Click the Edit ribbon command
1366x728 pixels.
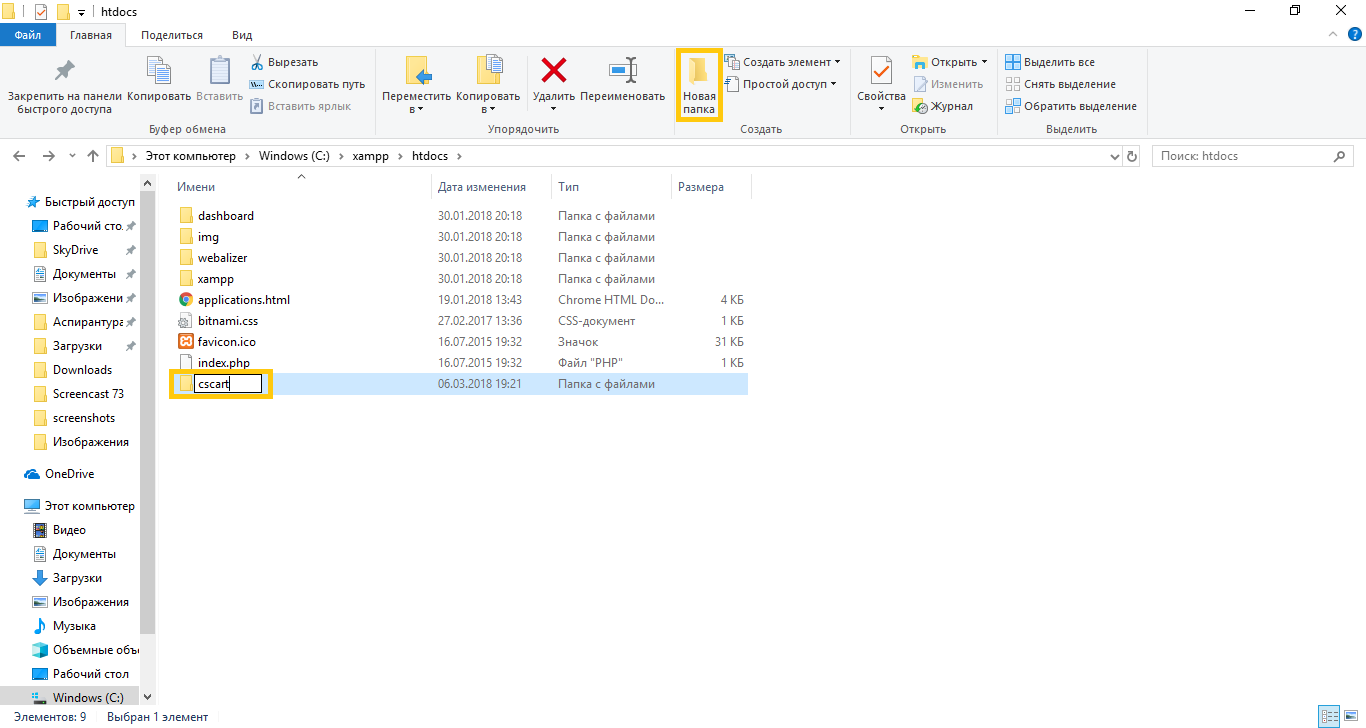click(947, 84)
